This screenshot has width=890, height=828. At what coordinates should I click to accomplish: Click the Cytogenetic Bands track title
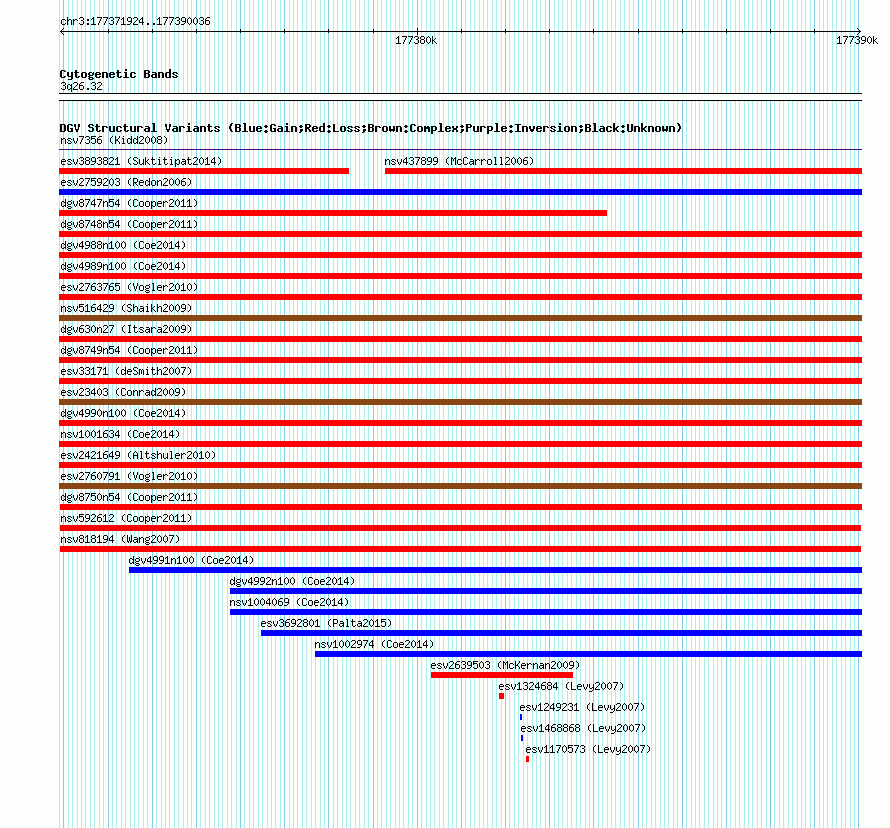(119, 74)
